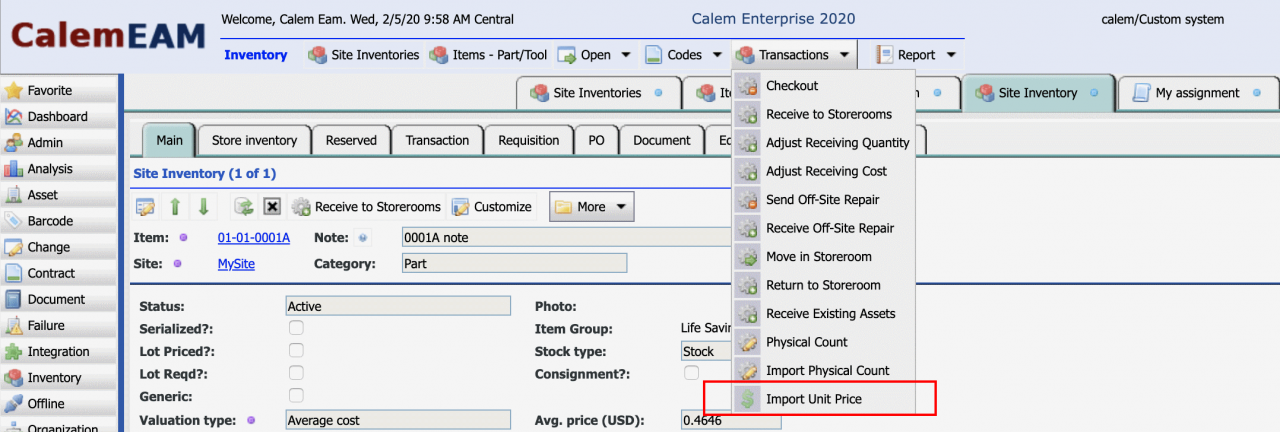
Task: Open the MySite site link
Action: point(236,264)
